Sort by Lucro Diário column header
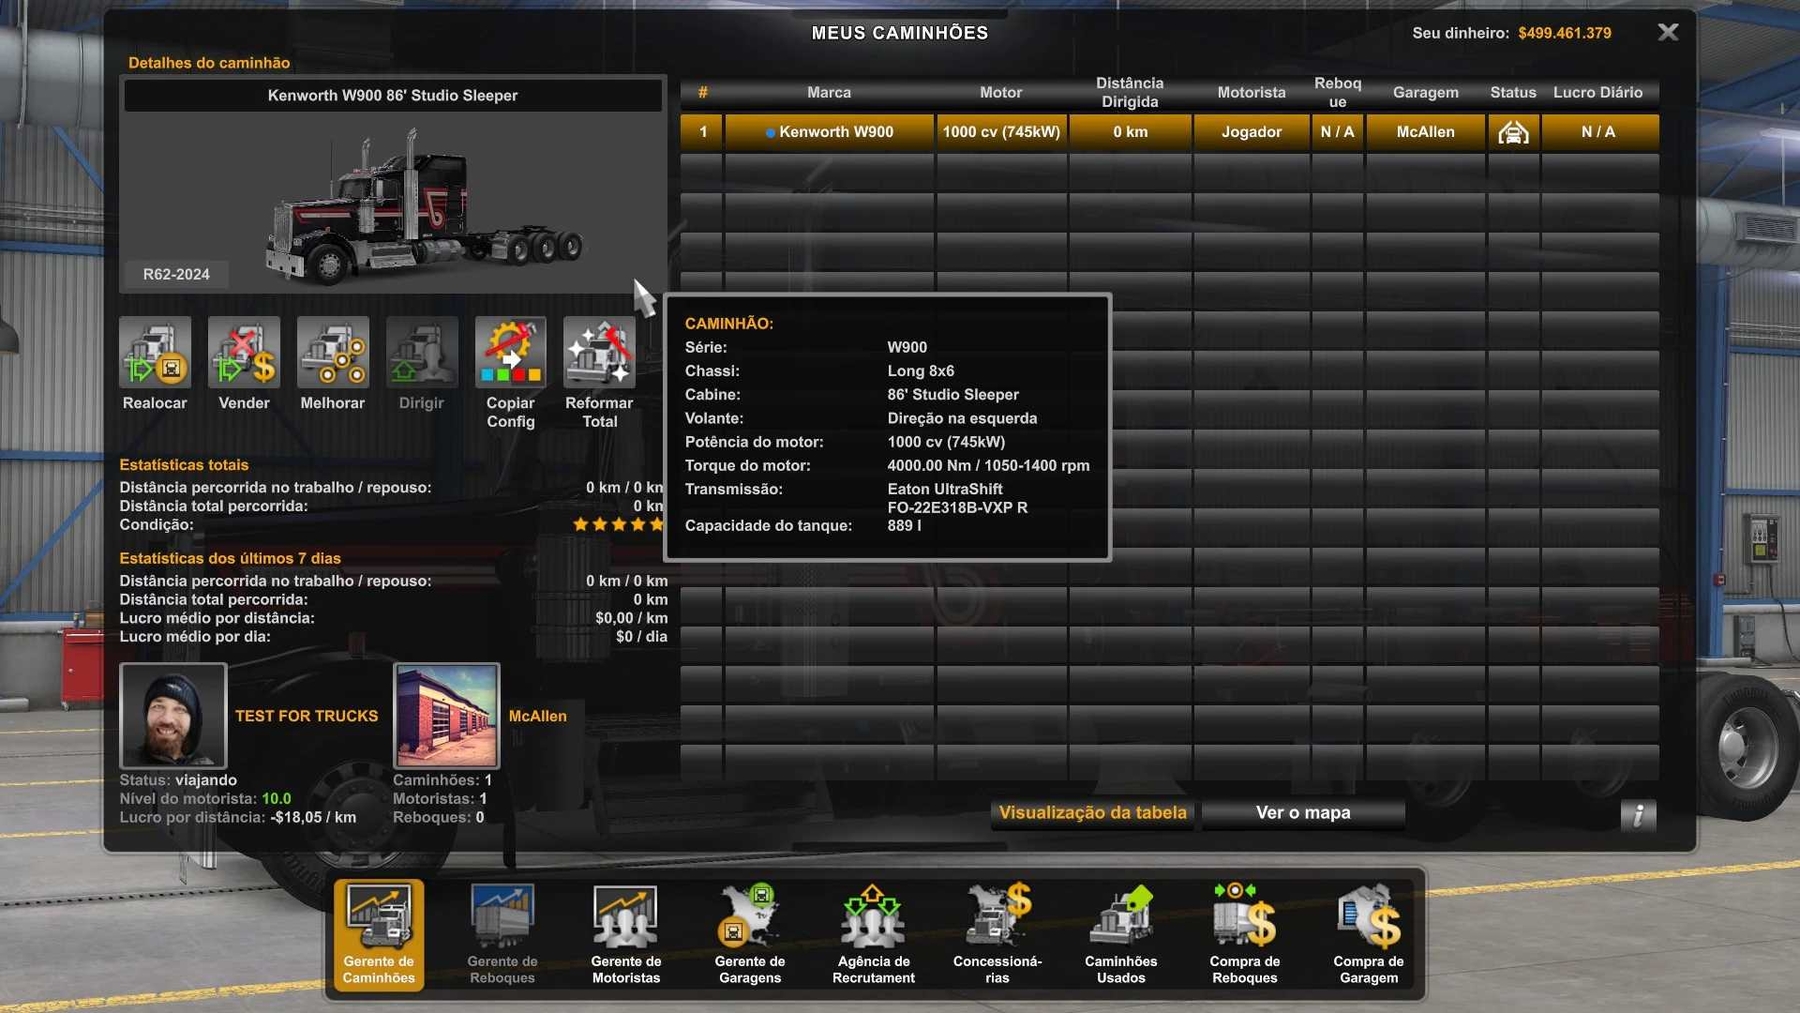Screen dimensions: 1800x1013 point(1597,93)
